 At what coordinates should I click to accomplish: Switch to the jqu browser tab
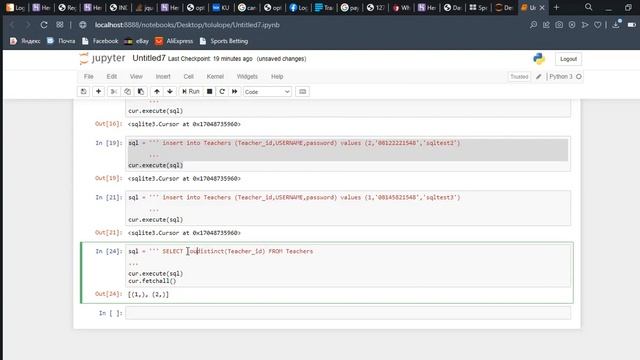click(144, 7)
